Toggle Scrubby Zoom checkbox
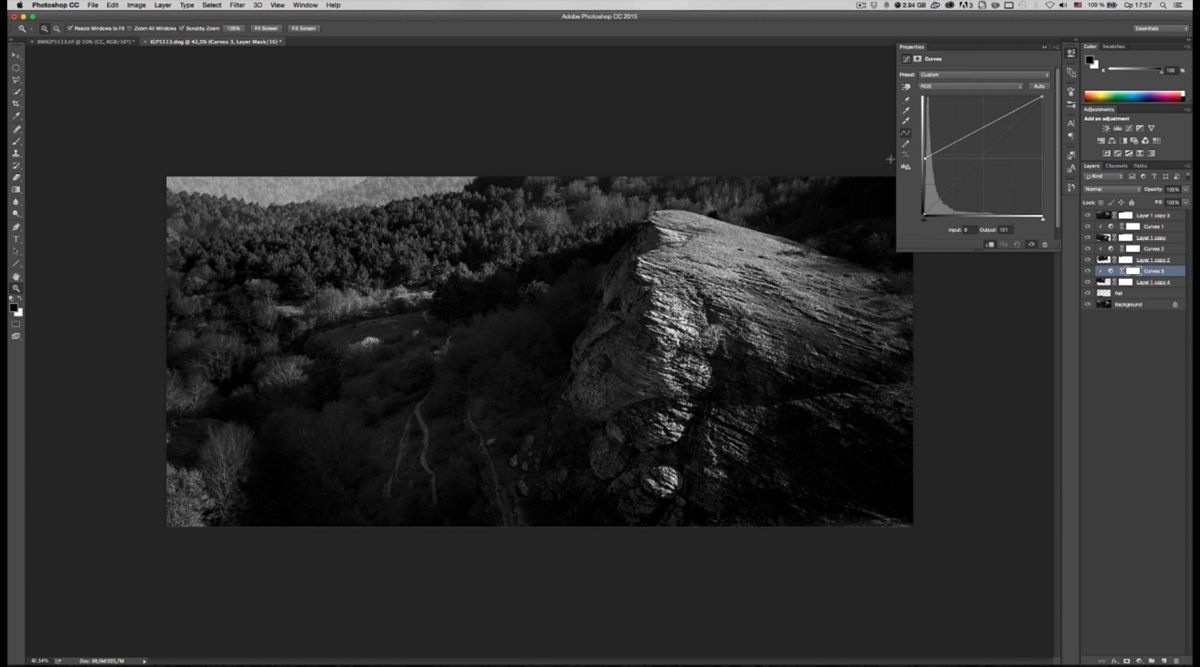 click(182, 28)
